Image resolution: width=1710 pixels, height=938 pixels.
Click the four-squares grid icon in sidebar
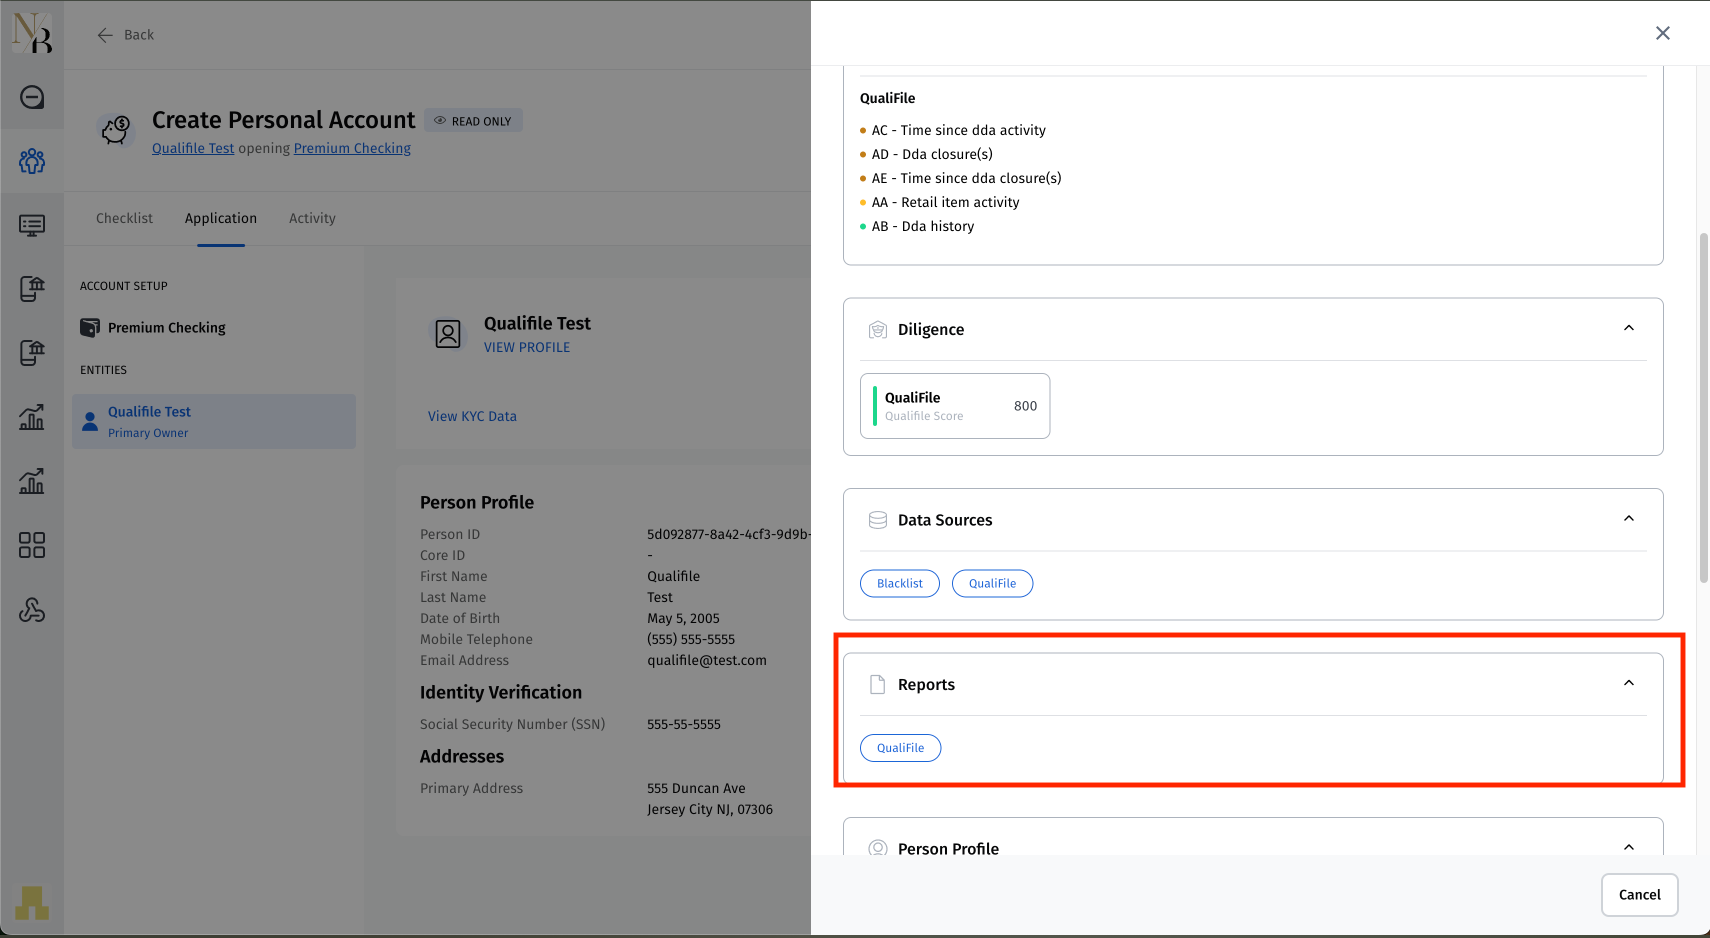click(32, 545)
